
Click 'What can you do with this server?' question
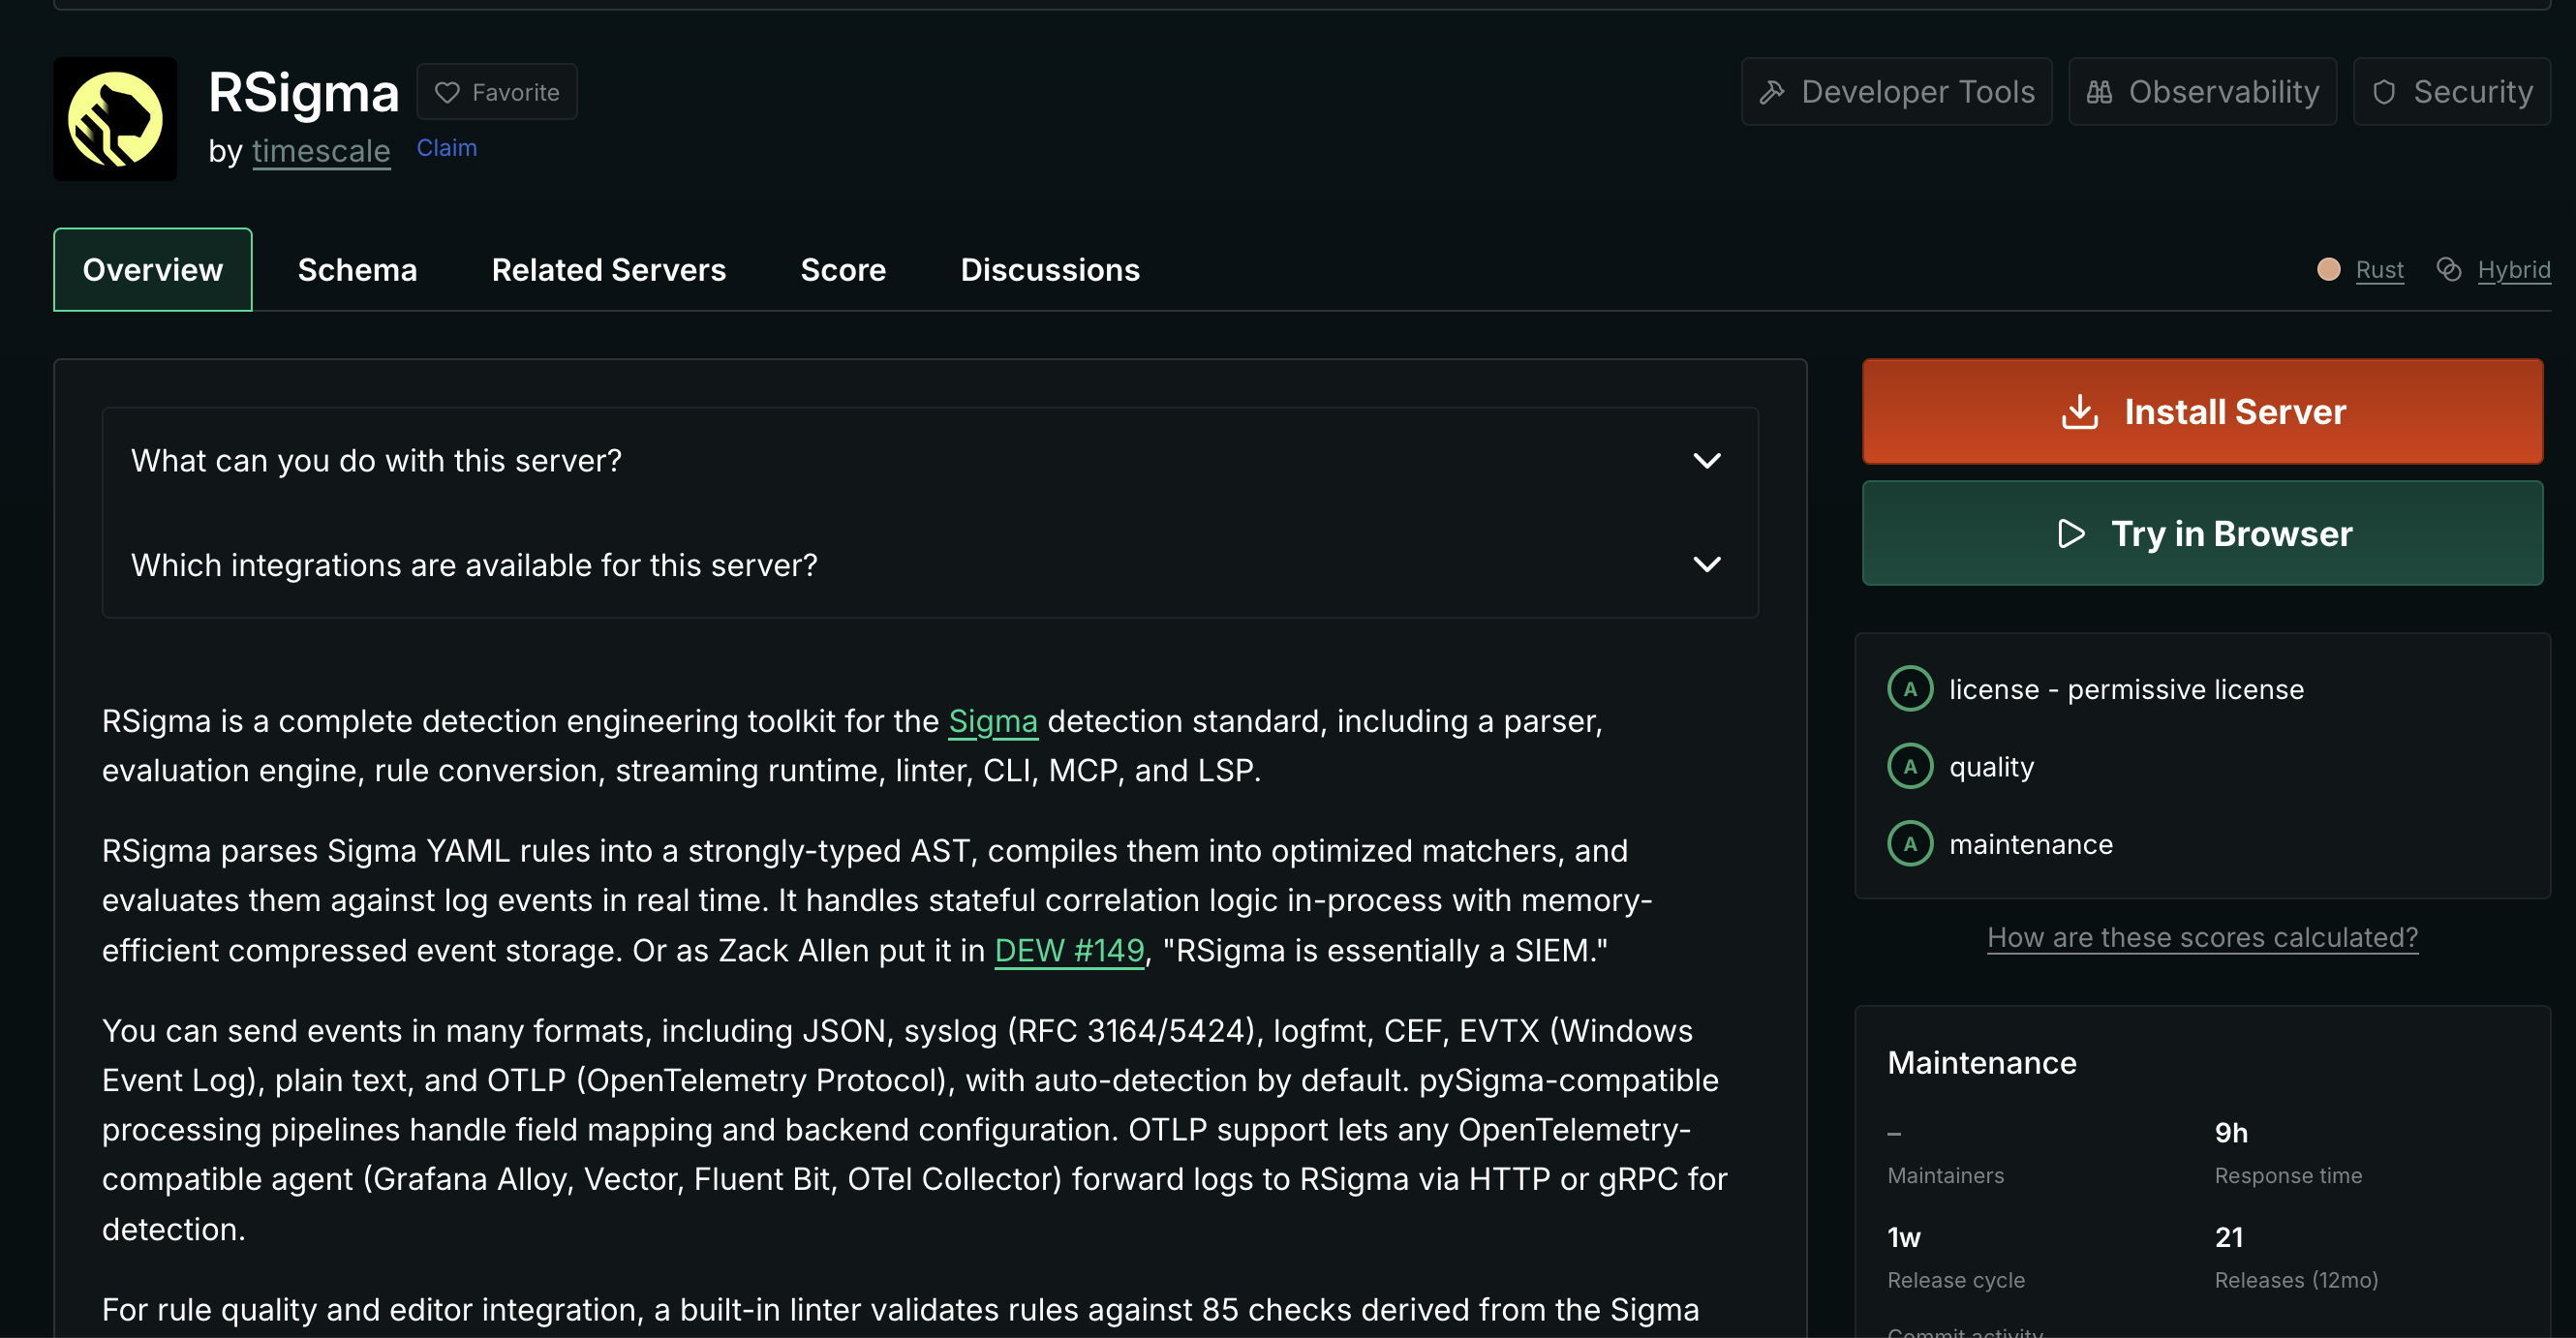[x=376, y=461]
